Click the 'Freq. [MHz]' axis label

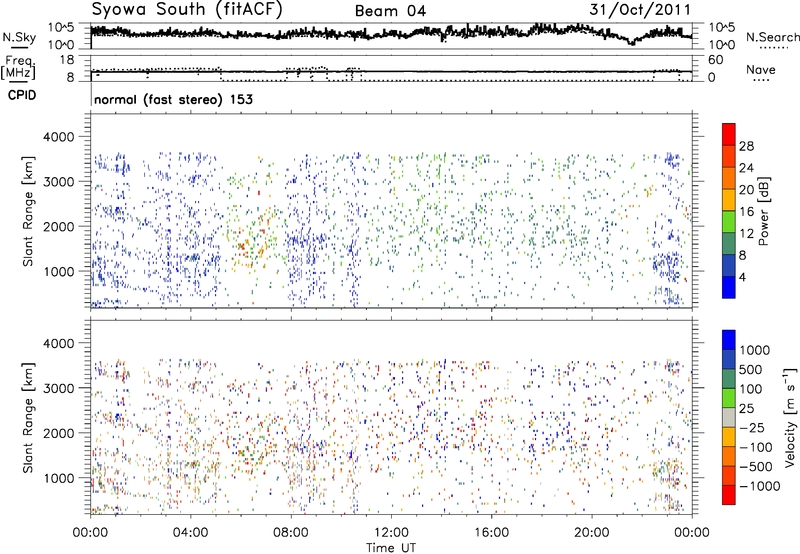pos(18,68)
